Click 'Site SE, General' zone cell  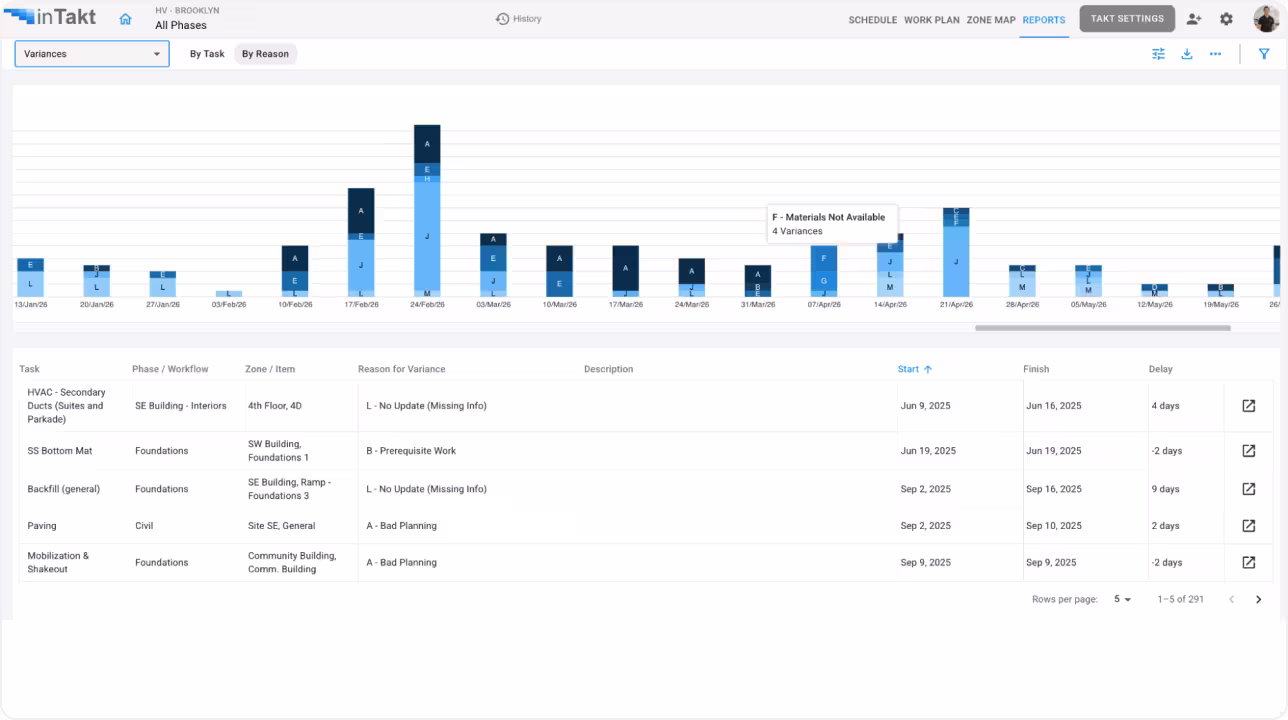coord(282,526)
